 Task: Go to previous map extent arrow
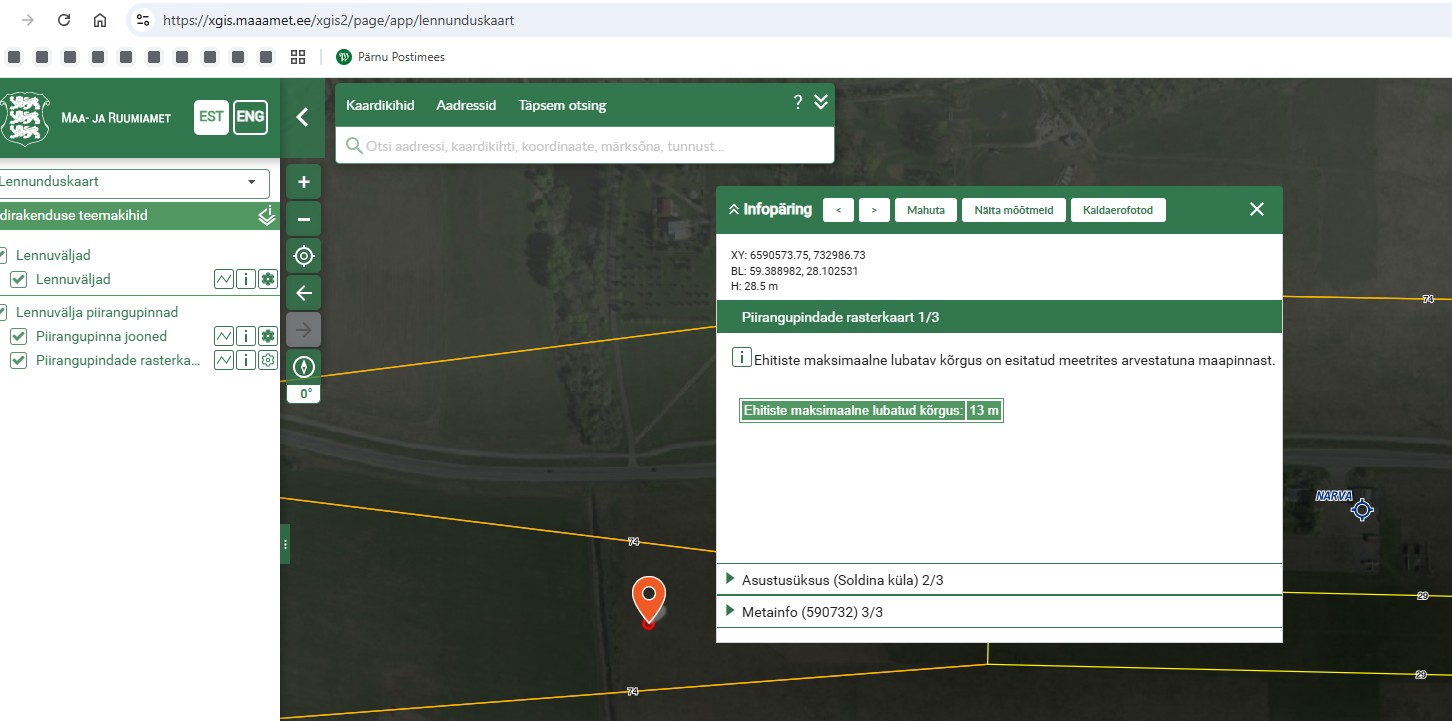(304, 293)
